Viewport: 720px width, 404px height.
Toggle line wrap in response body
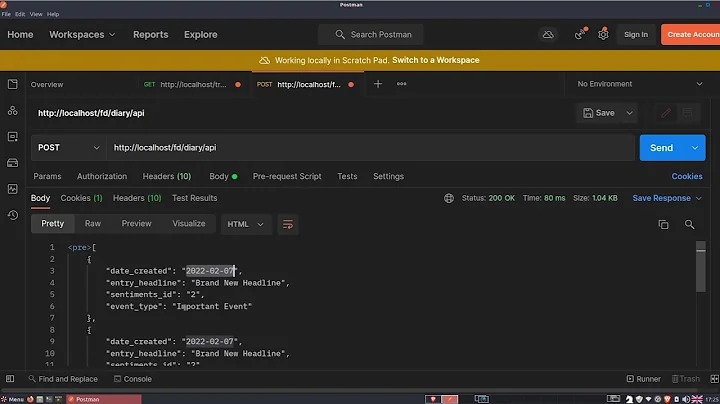pyautogui.click(x=288, y=224)
